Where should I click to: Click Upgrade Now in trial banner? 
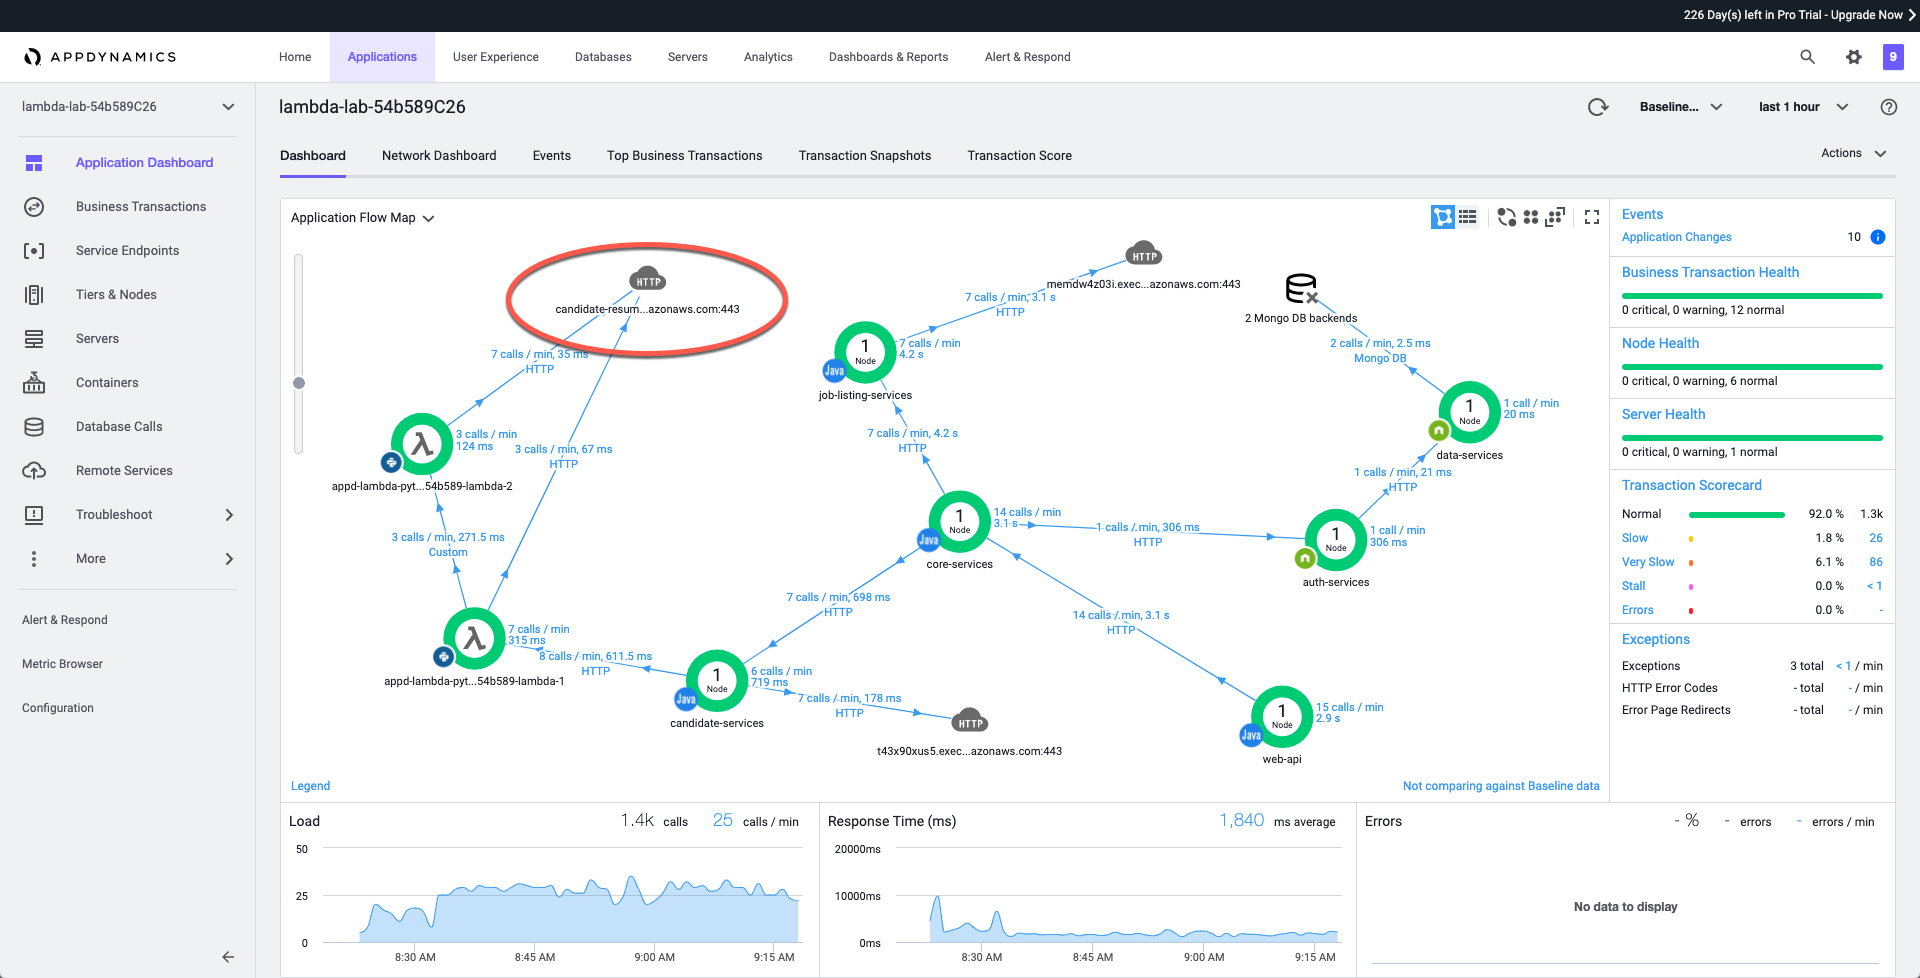[1867, 15]
